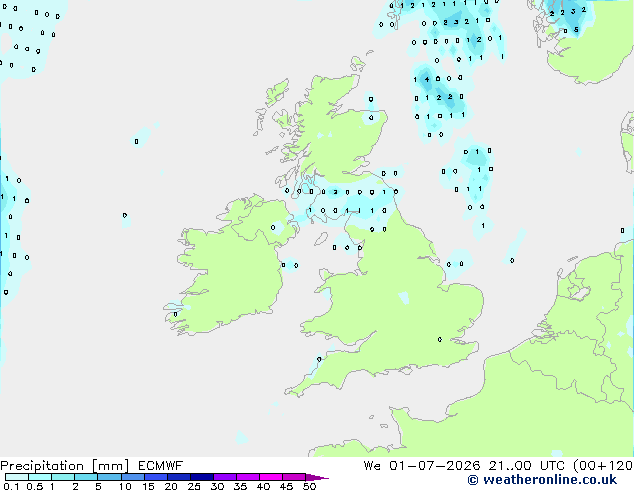Click the '45' legend scale label
The width and height of the screenshot is (634, 490).
pos(286,486)
